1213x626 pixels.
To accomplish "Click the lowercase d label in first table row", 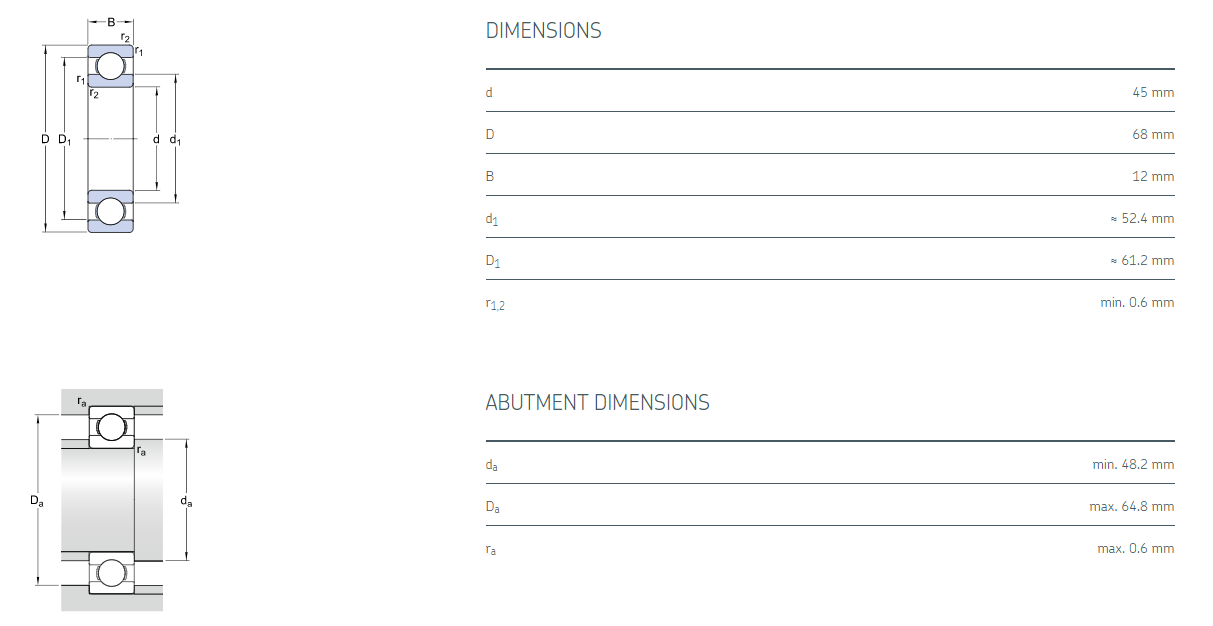I will (489, 92).
